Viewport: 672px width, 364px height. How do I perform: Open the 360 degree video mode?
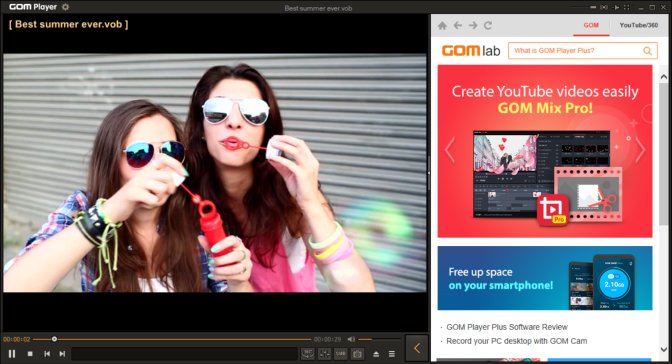coord(307,354)
